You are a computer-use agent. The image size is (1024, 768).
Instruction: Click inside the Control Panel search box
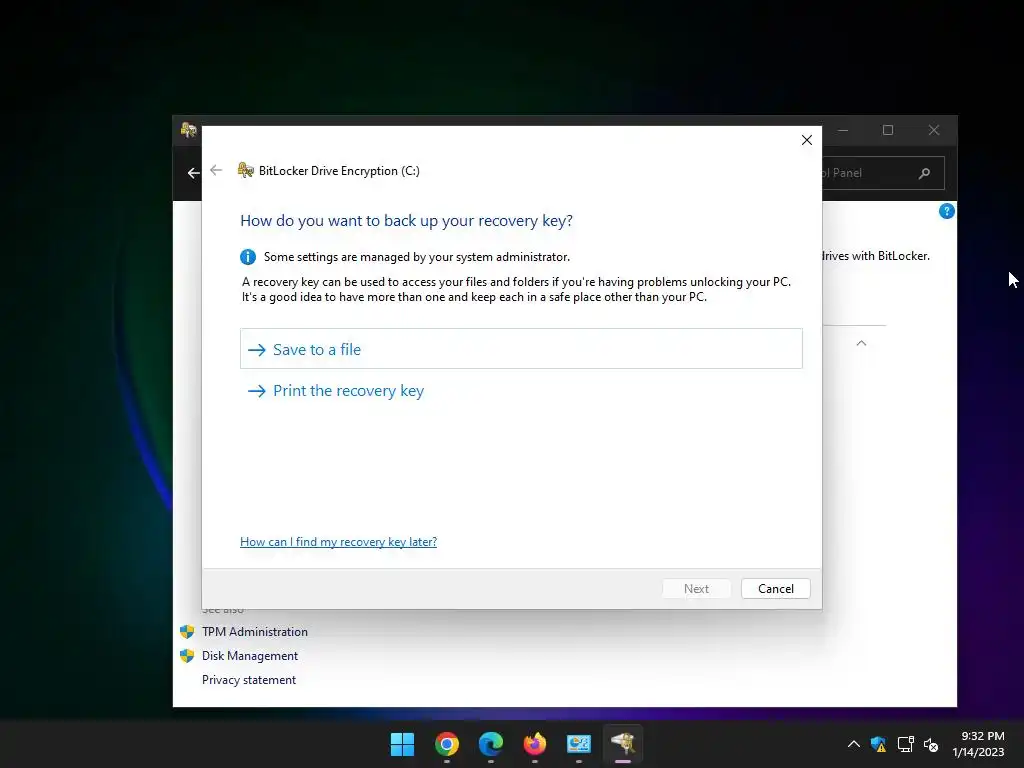coord(883,173)
